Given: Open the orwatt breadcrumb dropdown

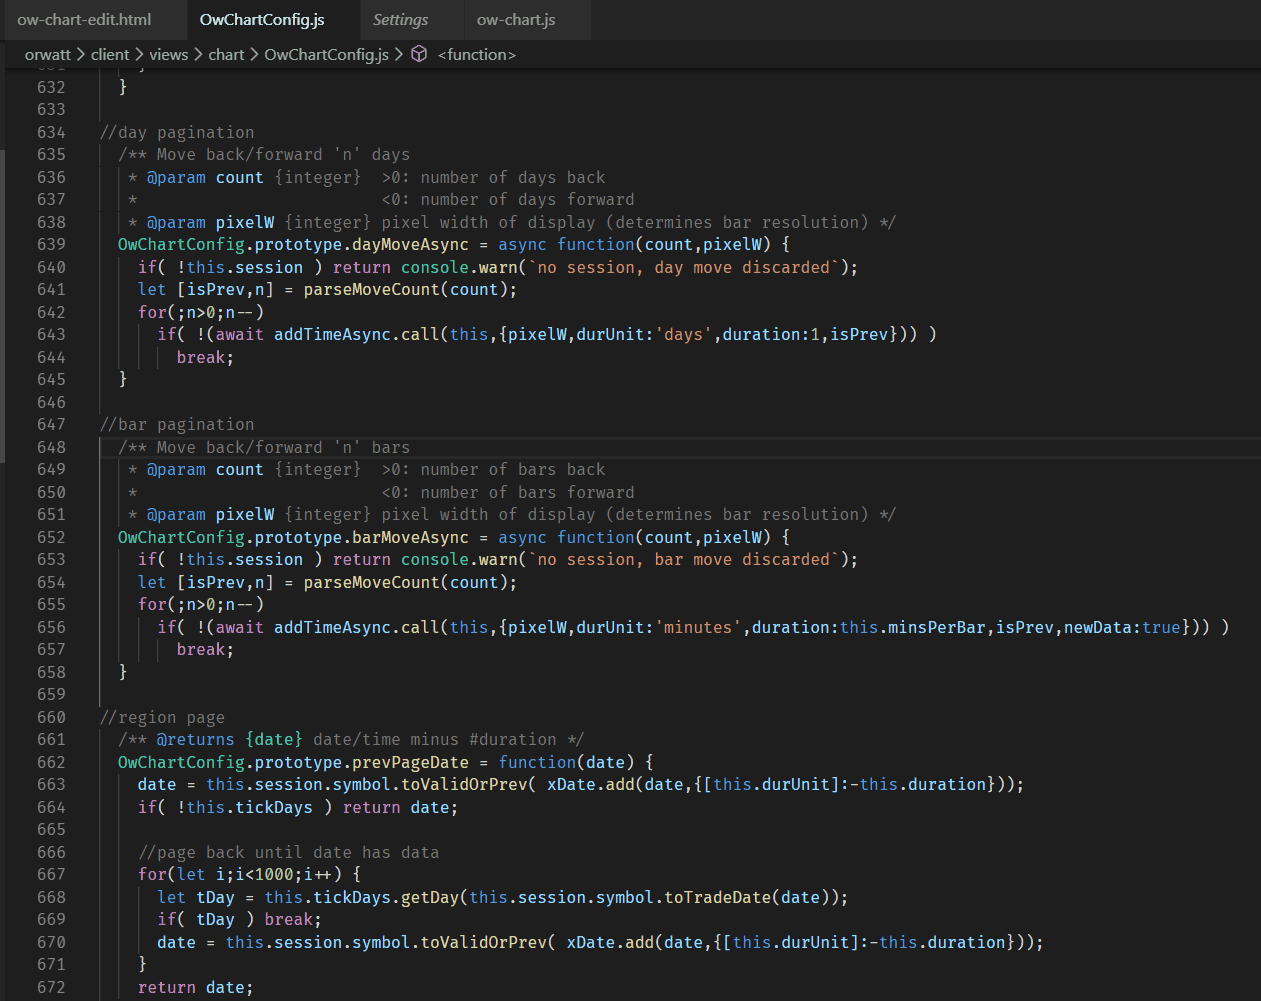Looking at the screenshot, I should 47,55.
